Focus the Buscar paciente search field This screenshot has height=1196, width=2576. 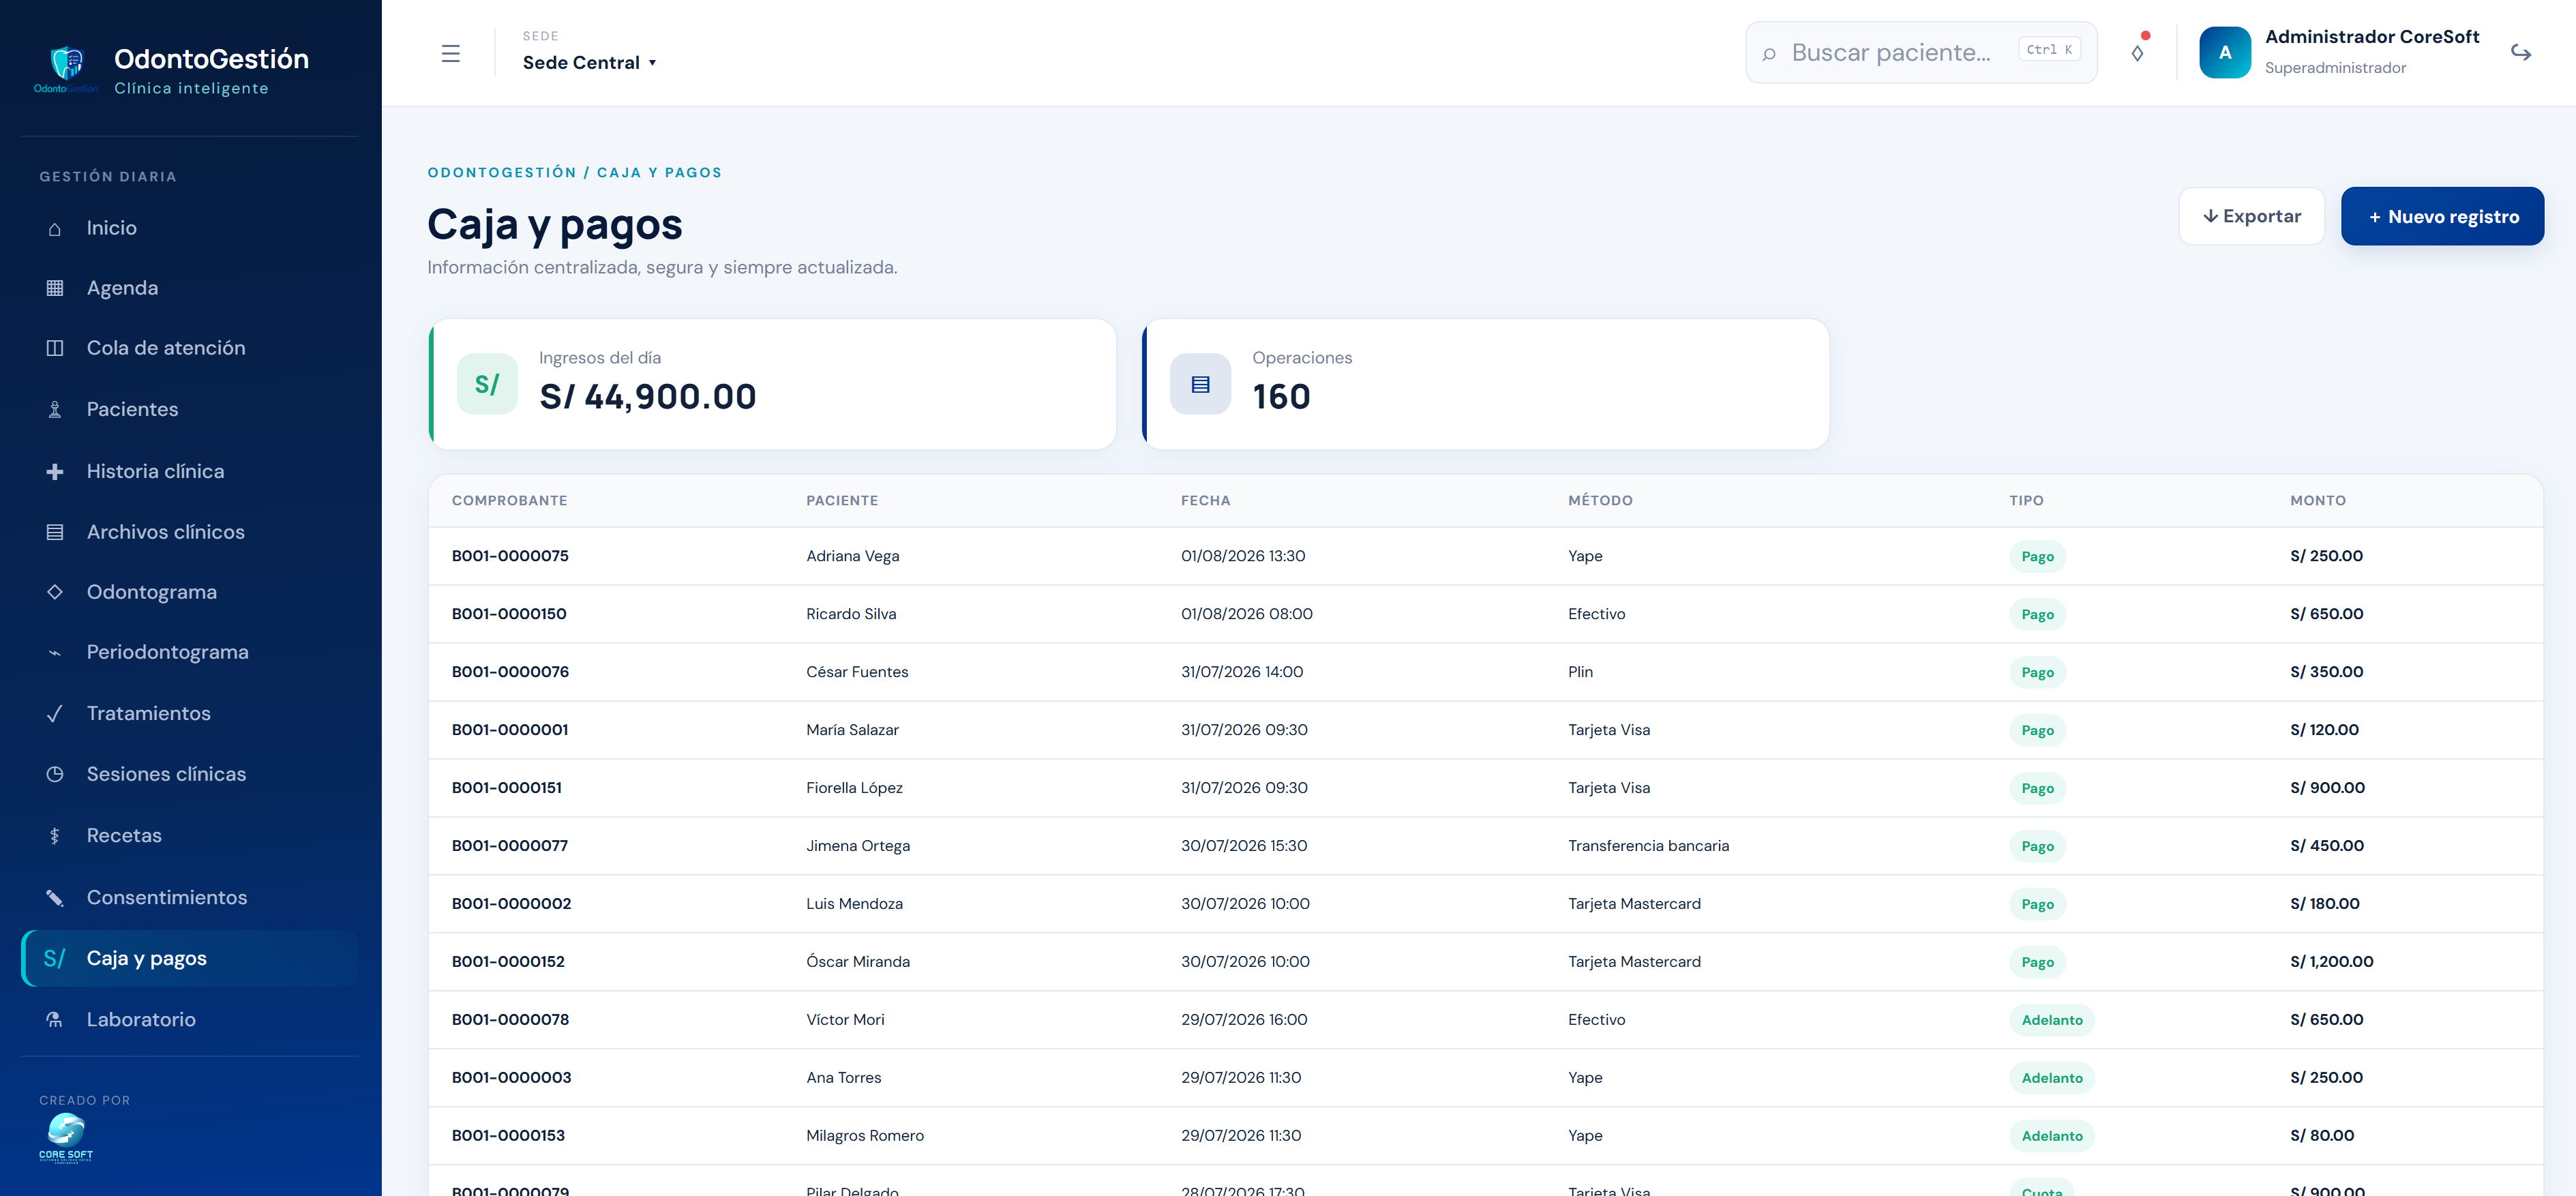pos(1921,53)
